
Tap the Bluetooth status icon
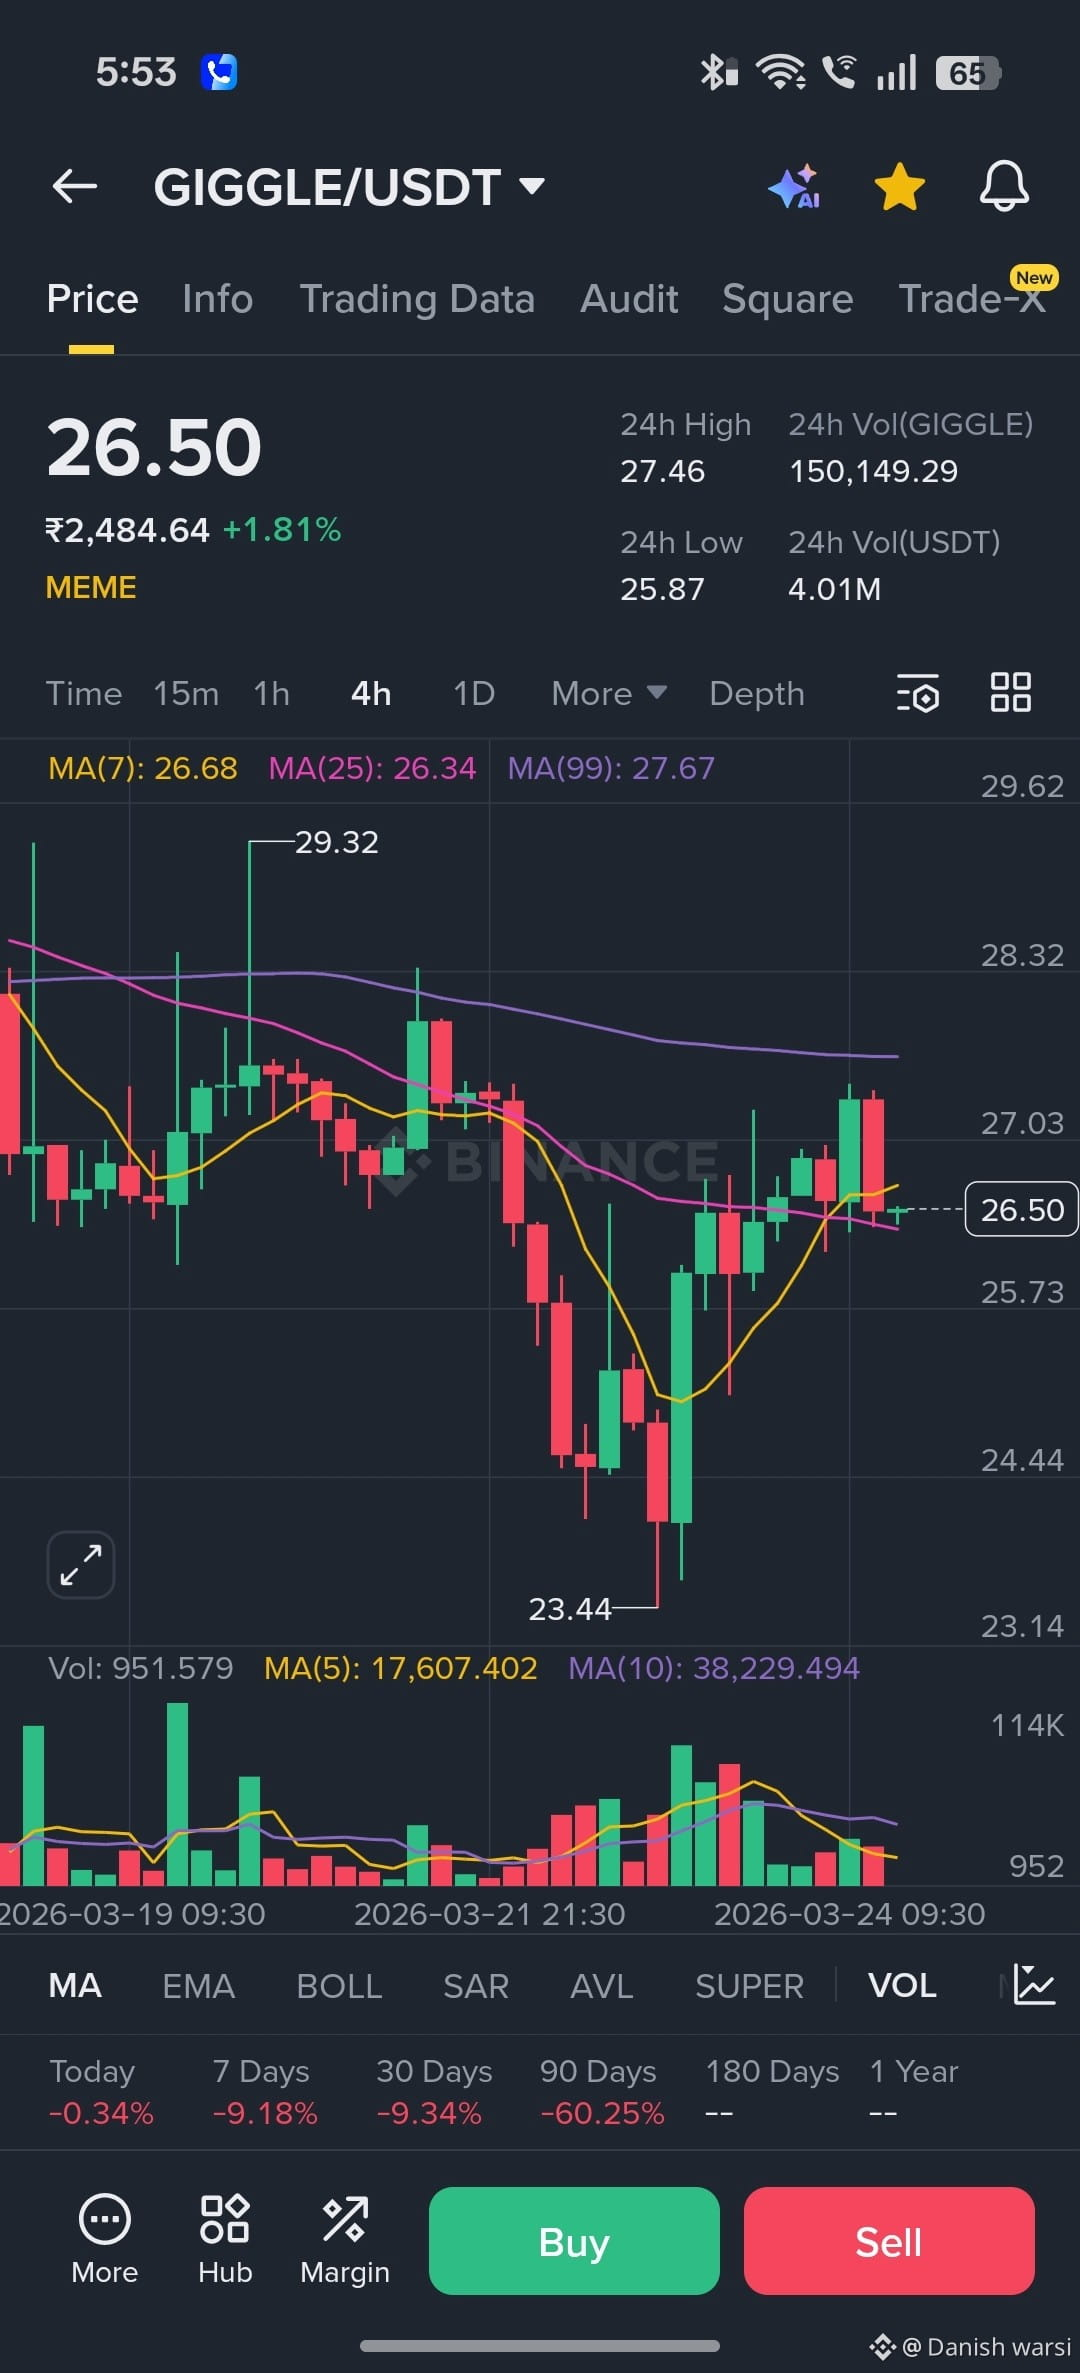tap(718, 72)
